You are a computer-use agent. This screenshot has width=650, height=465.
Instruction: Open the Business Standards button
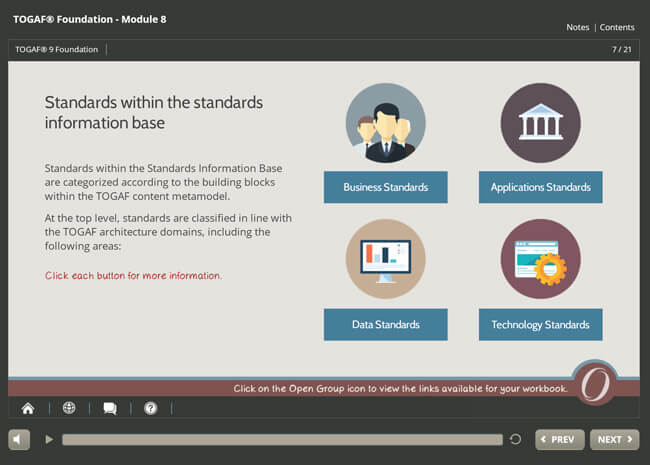386,187
